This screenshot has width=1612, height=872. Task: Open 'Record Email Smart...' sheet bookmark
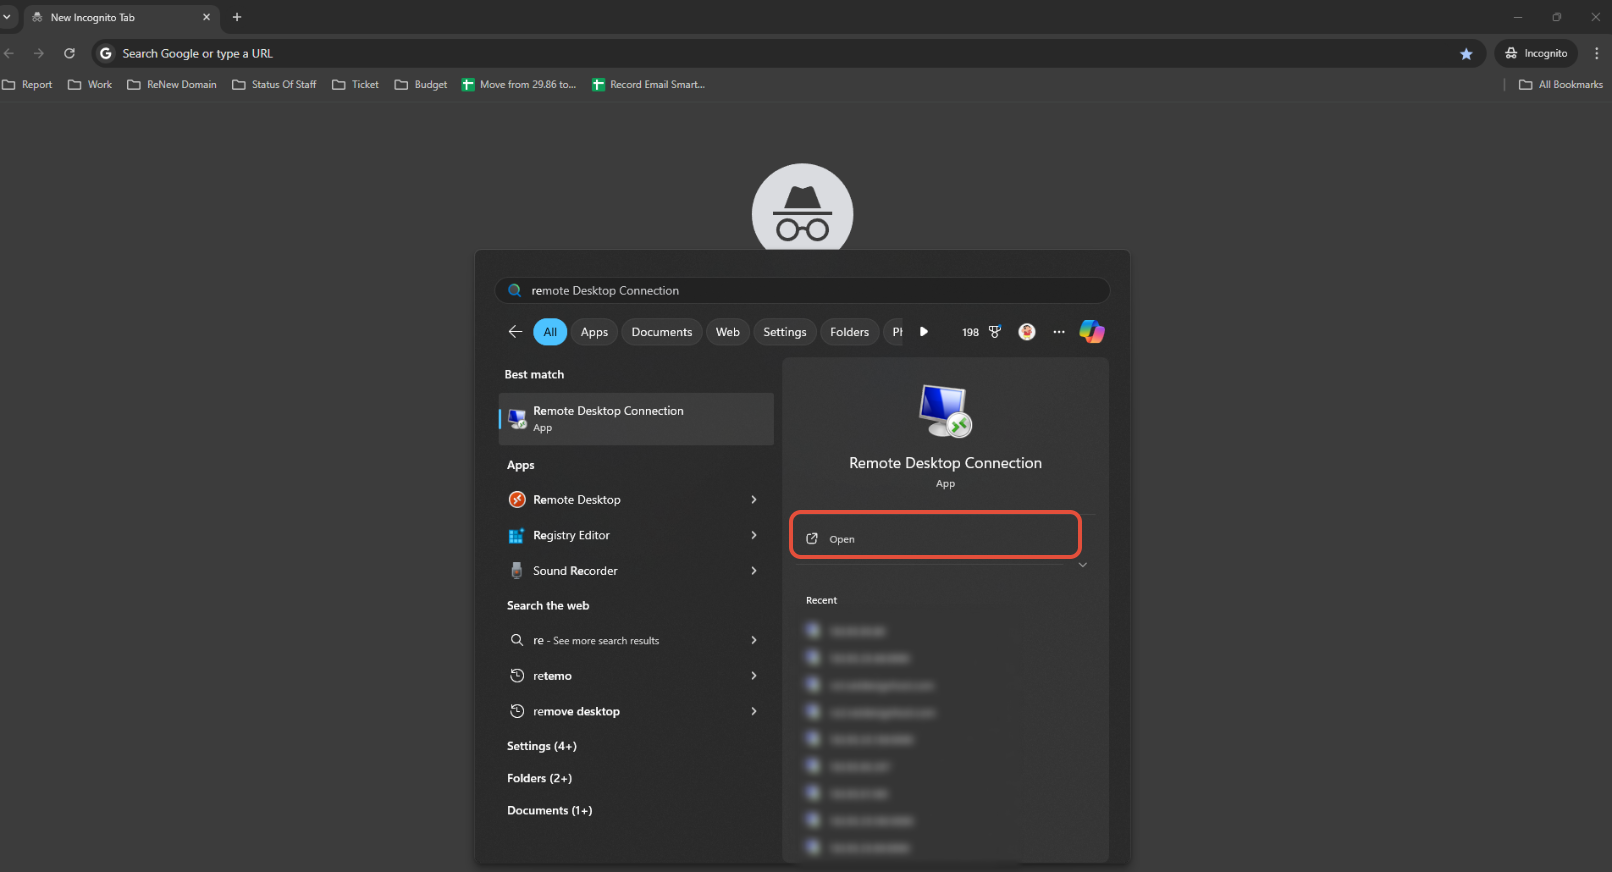(649, 85)
